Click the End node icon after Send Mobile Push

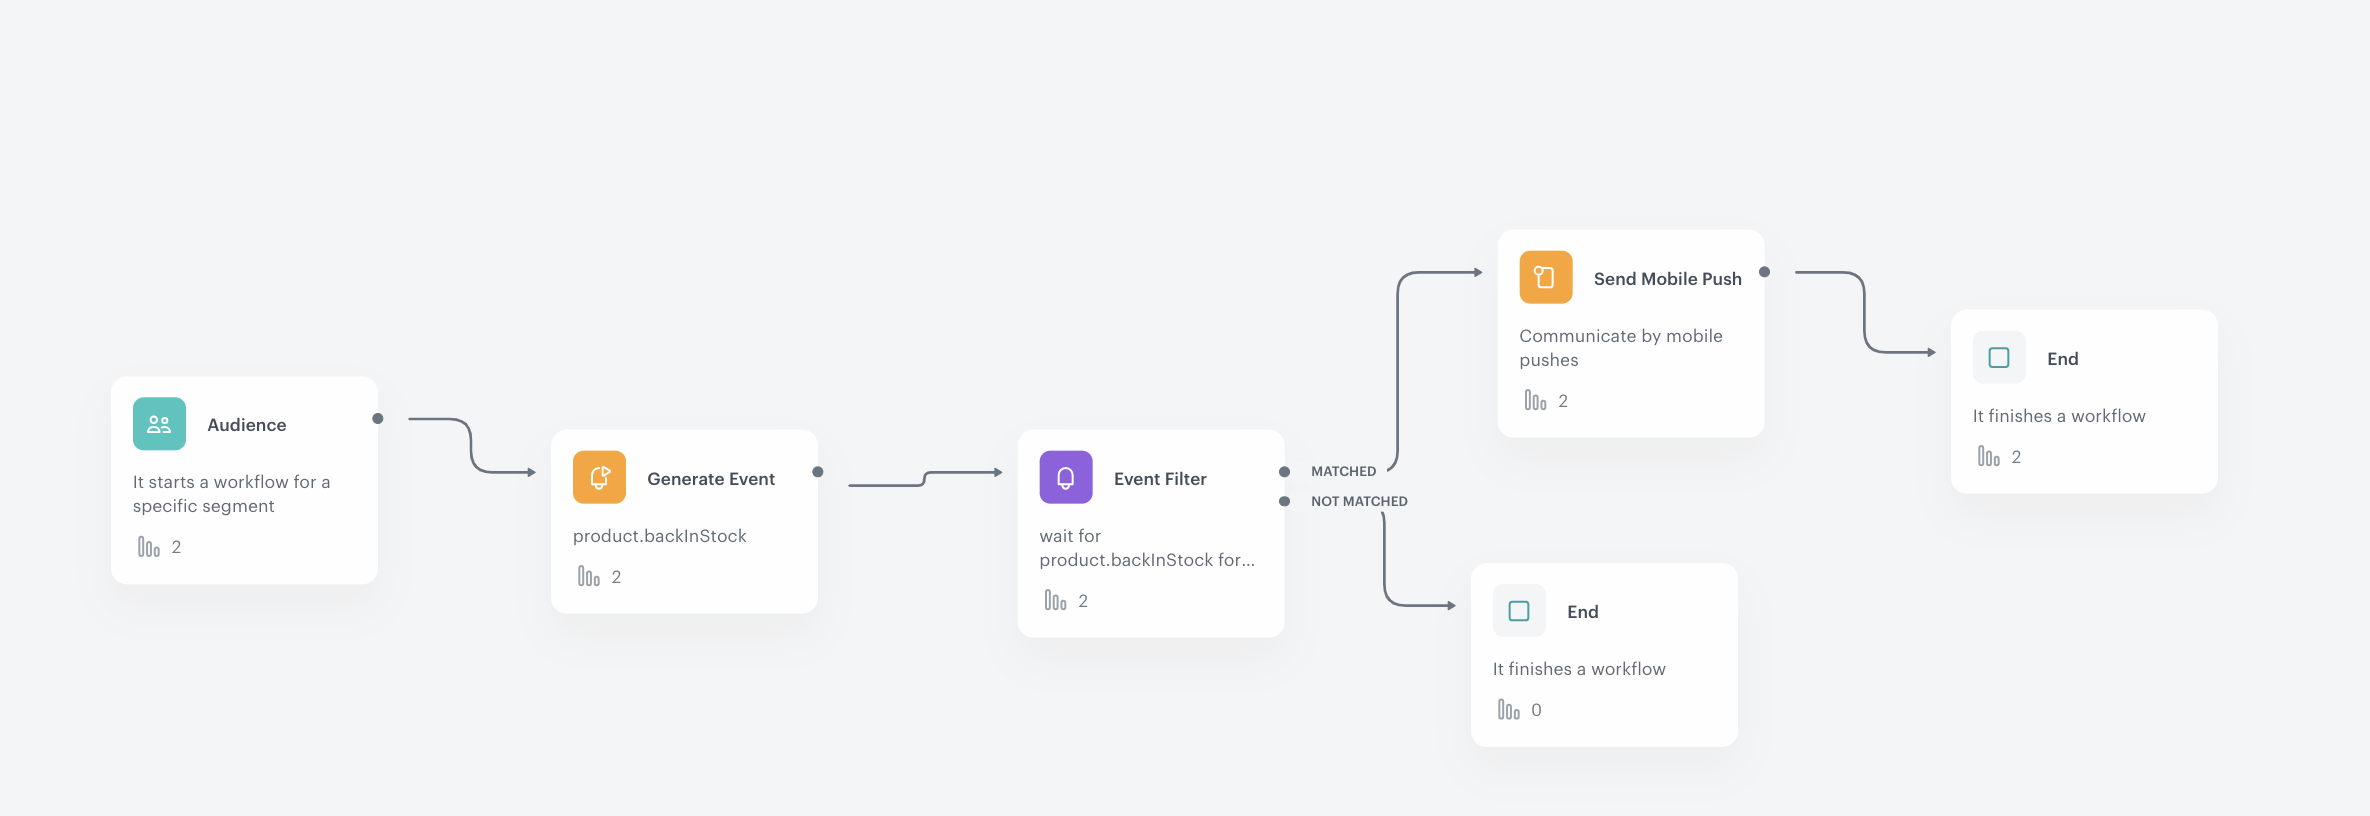(x=1998, y=357)
